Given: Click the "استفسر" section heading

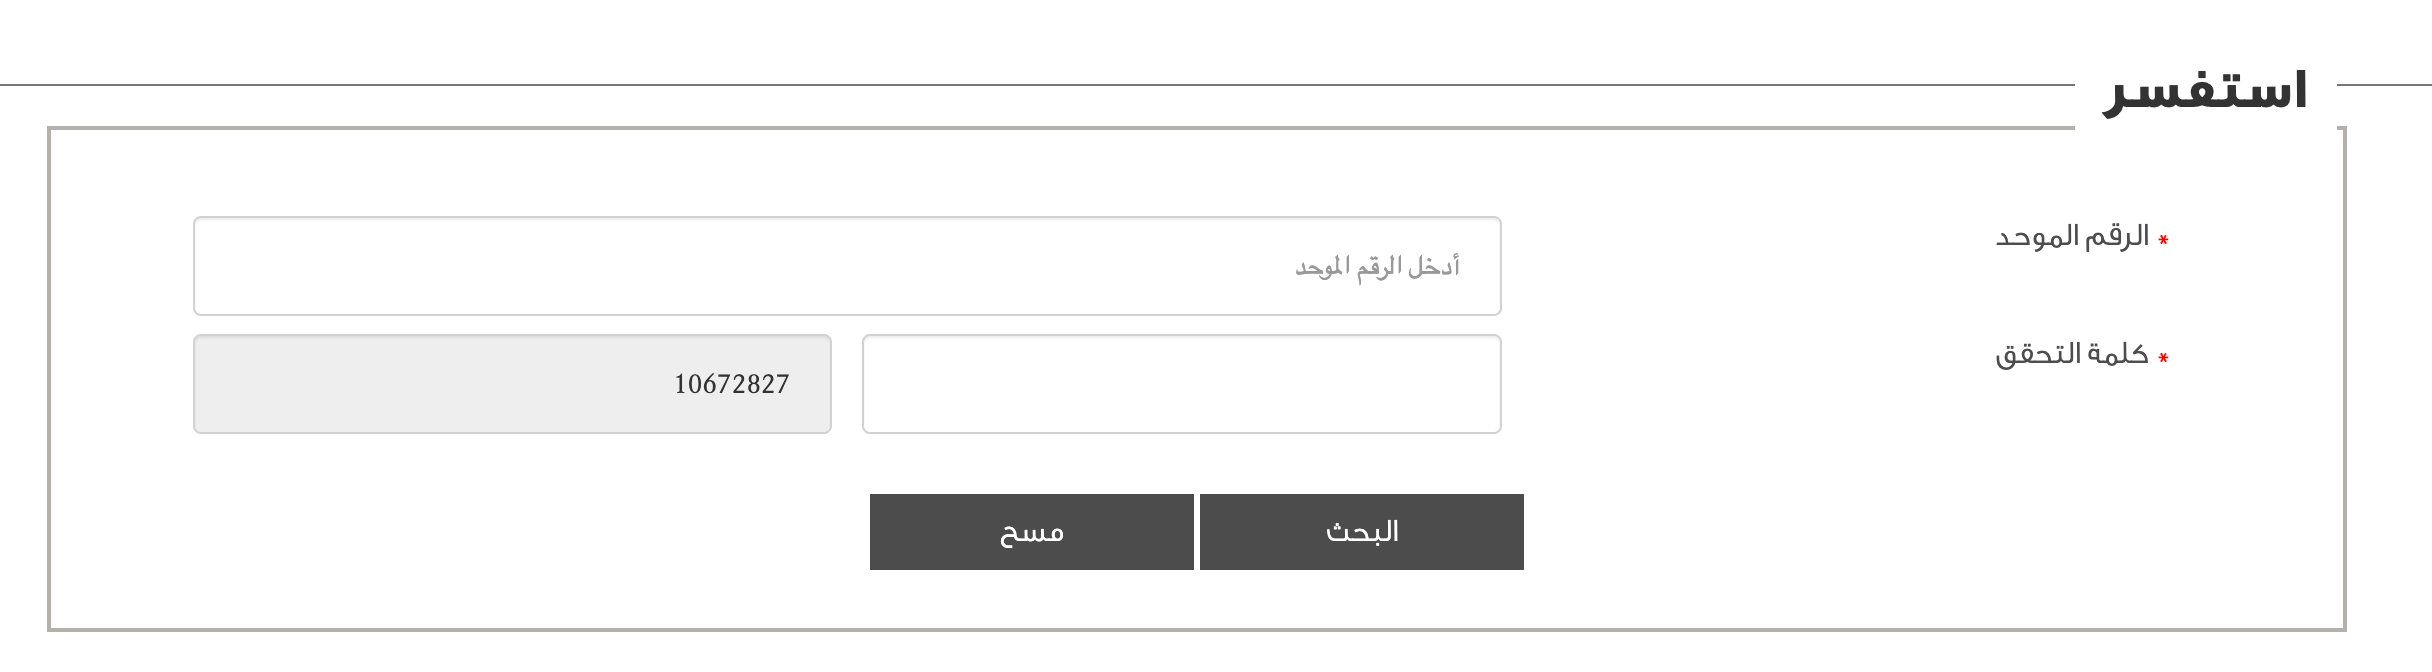Looking at the screenshot, I should (x=2205, y=92).
